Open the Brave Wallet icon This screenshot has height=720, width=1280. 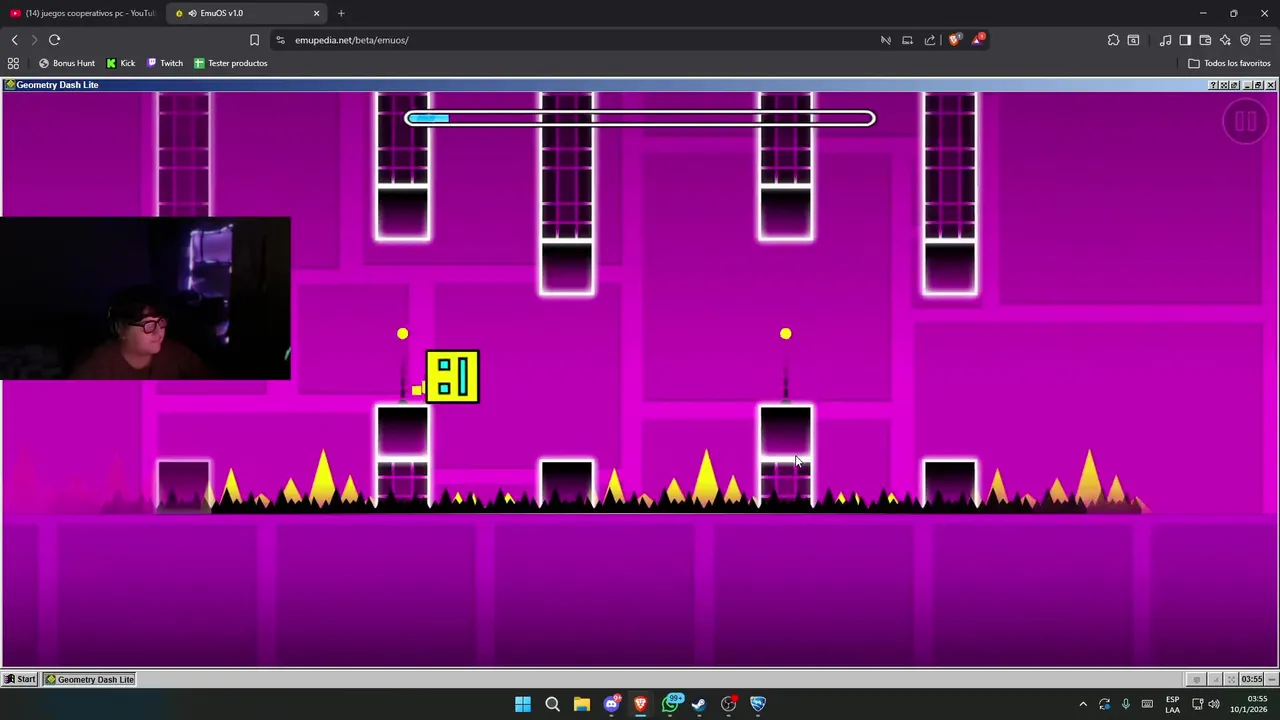1205,40
